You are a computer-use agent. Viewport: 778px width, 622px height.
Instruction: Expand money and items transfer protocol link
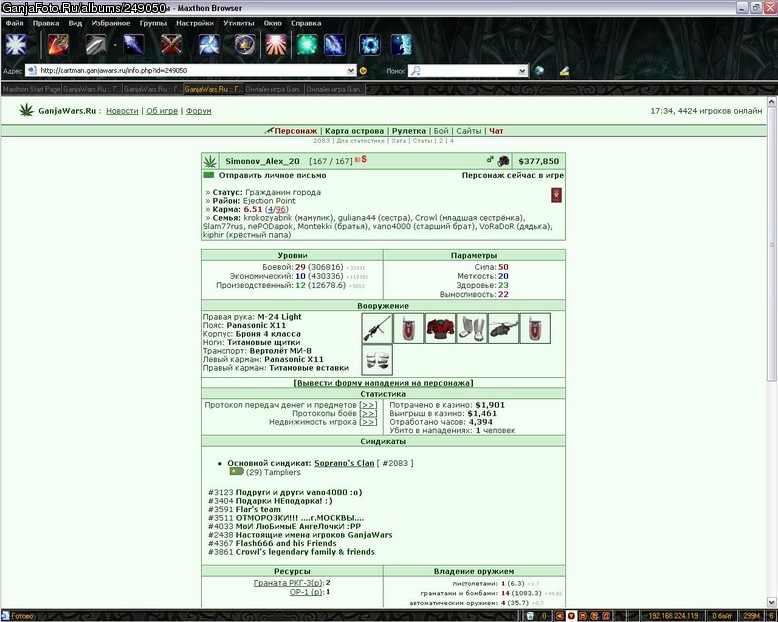[x=368, y=405]
